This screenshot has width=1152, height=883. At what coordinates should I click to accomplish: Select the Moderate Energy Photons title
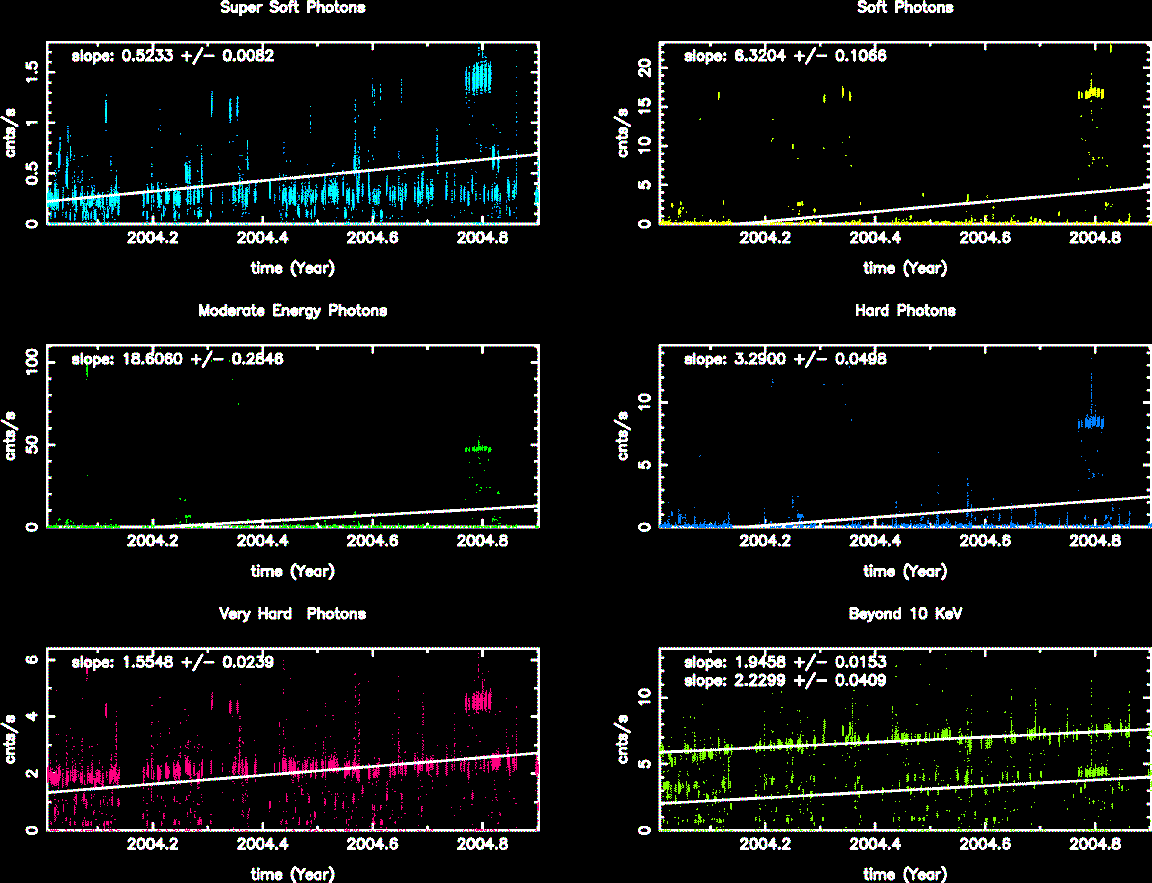coord(292,311)
